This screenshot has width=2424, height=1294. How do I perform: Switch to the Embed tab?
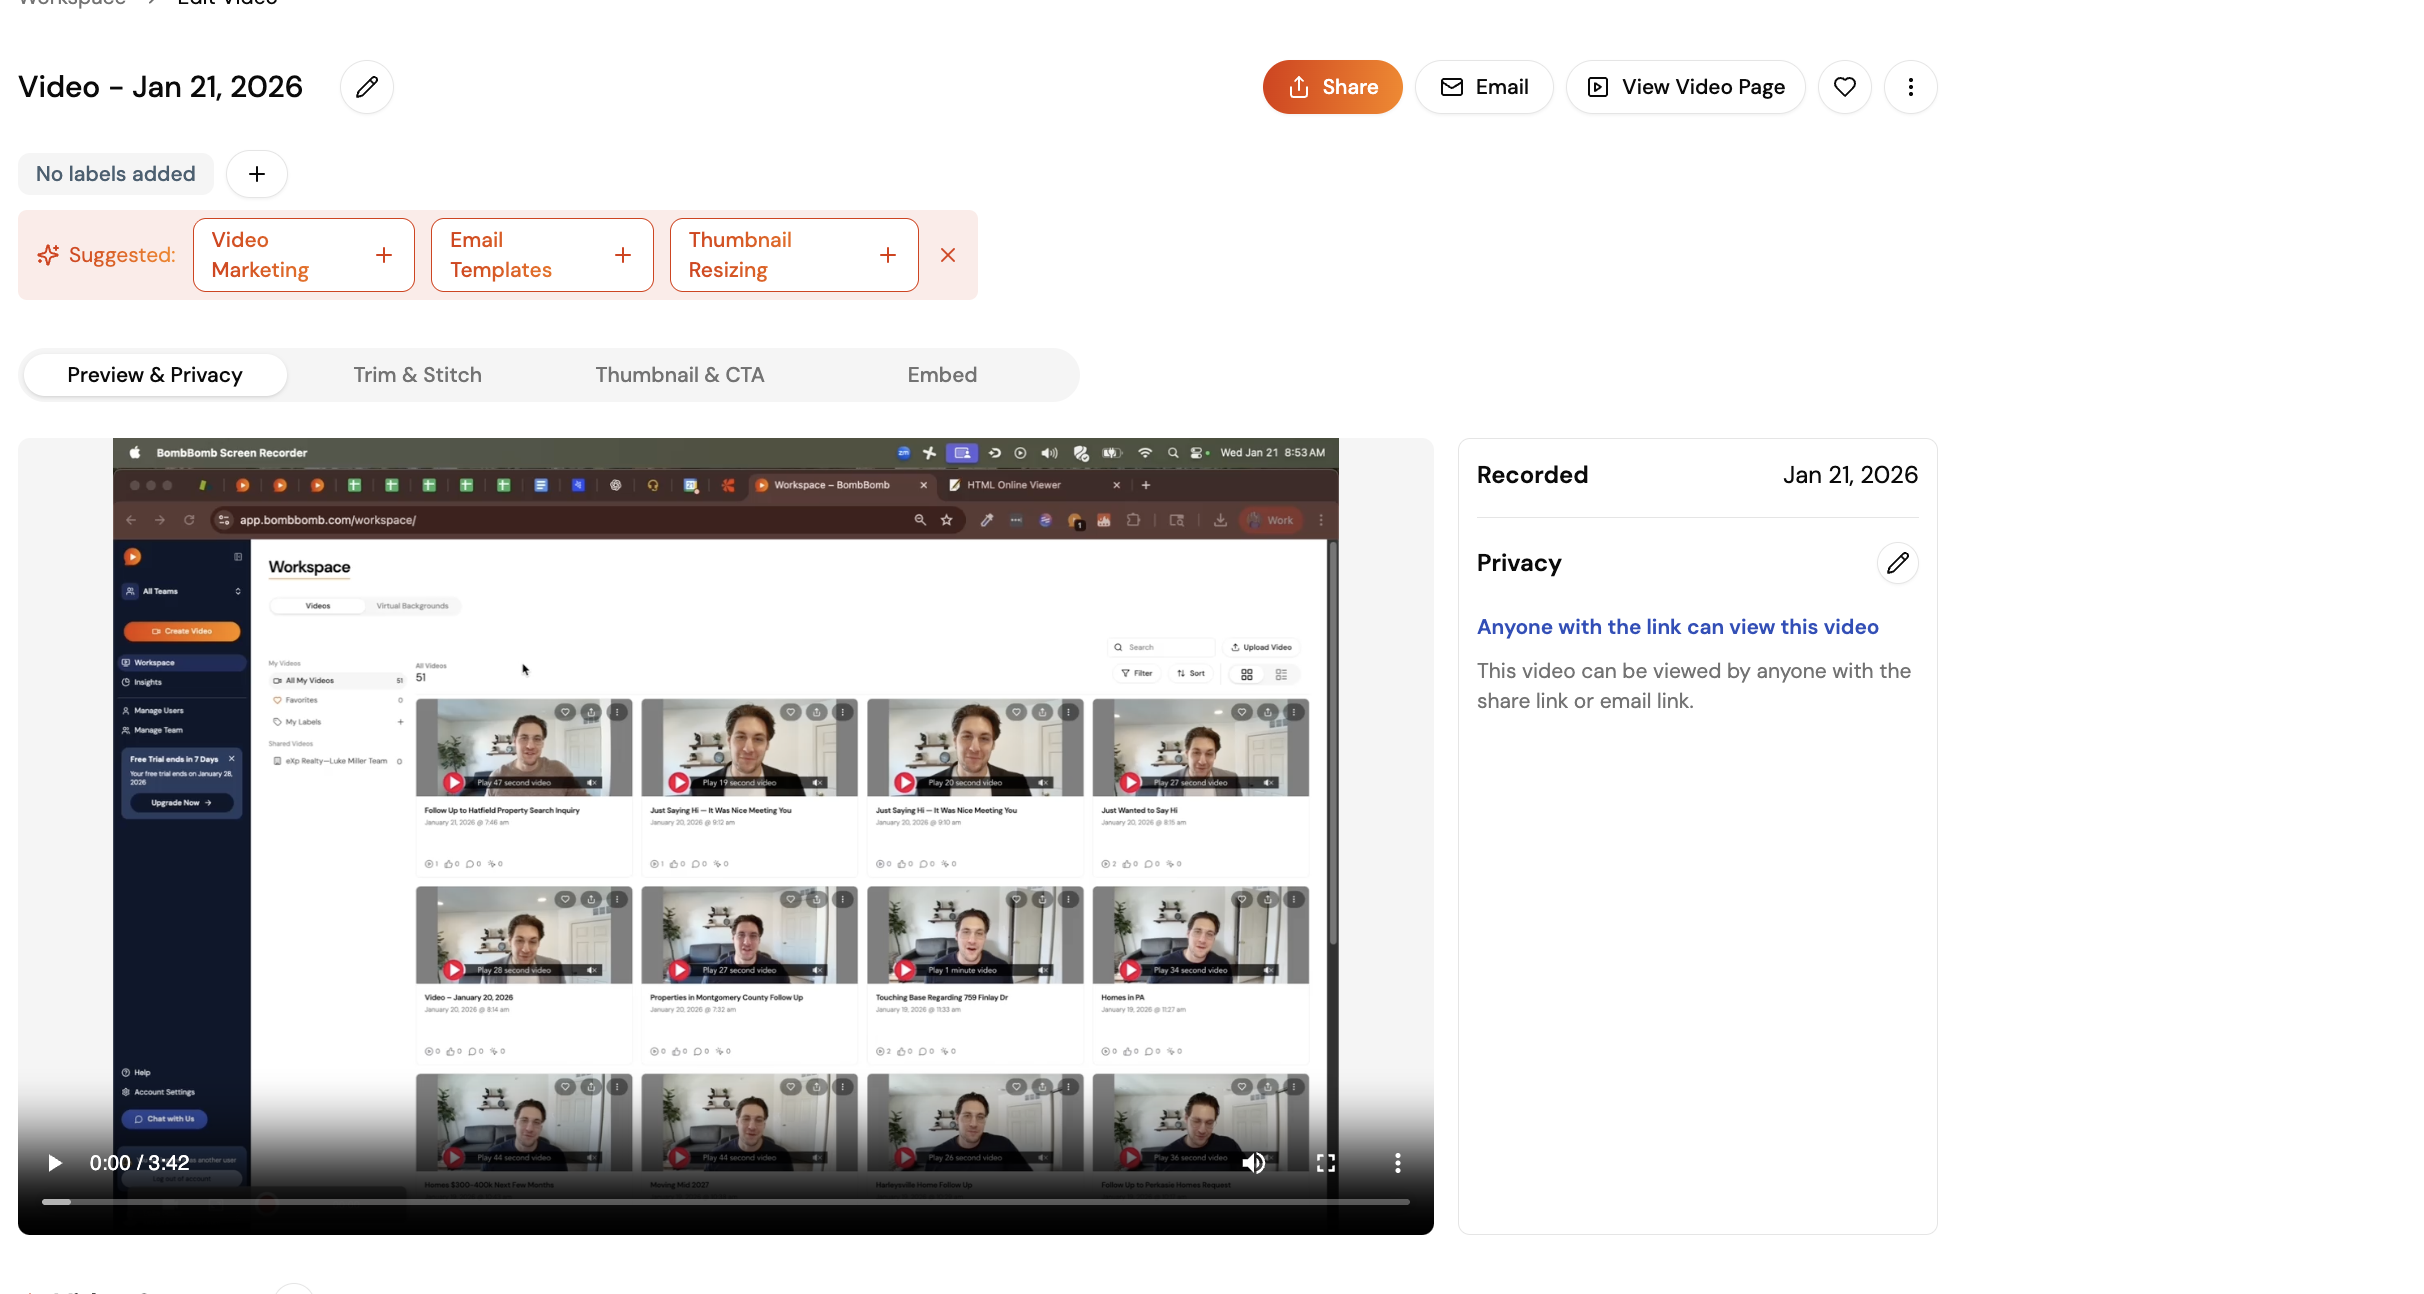click(942, 375)
